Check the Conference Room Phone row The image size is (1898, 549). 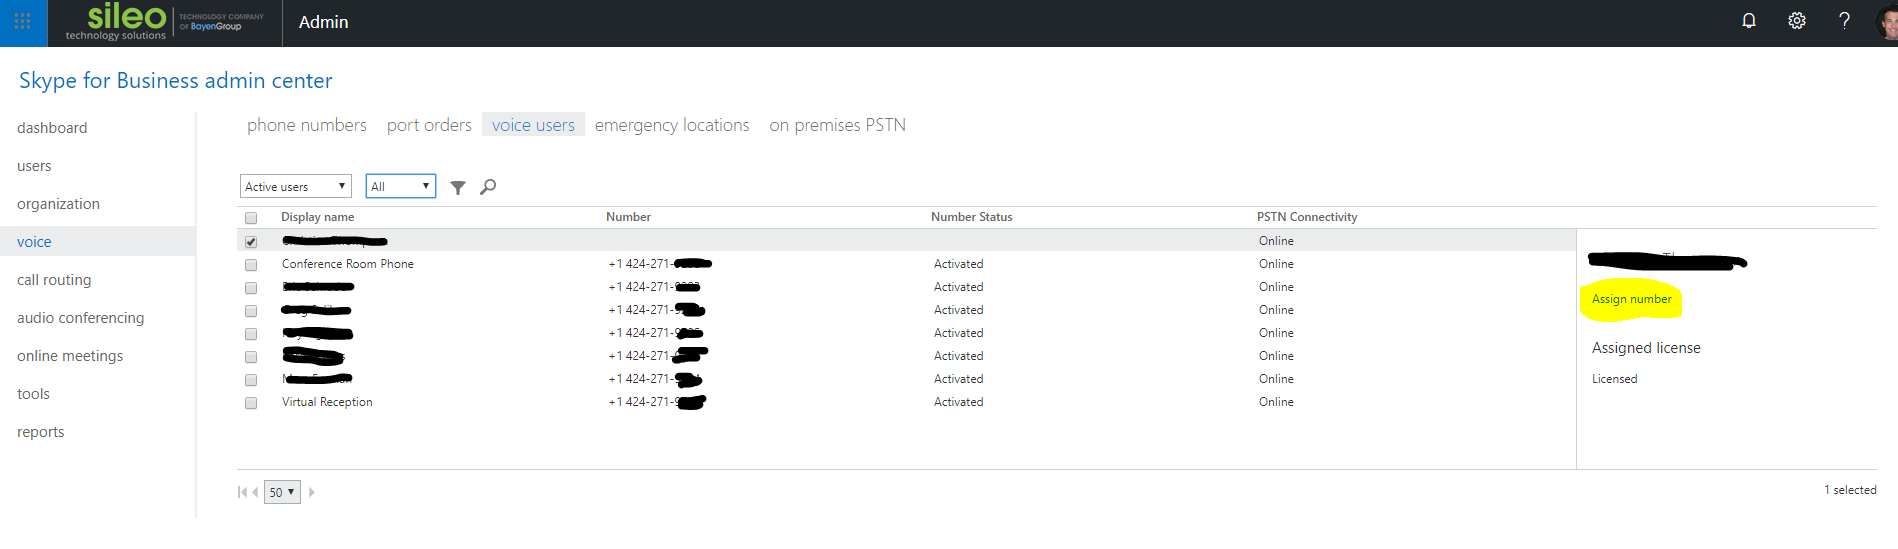(x=251, y=265)
